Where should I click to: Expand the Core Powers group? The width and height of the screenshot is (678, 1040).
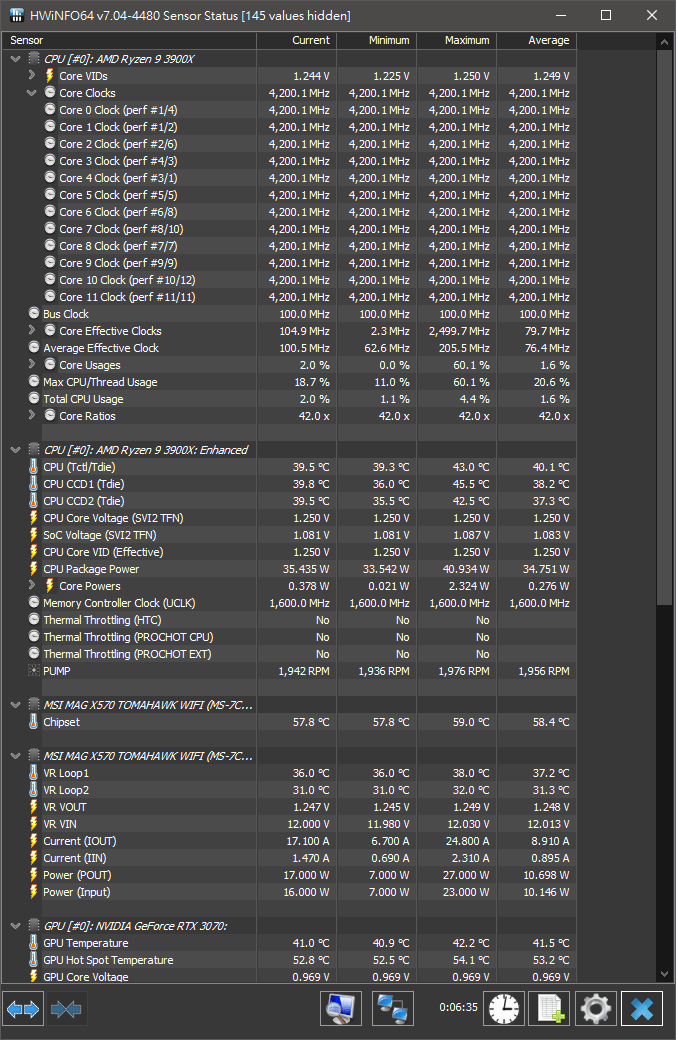(31, 586)
